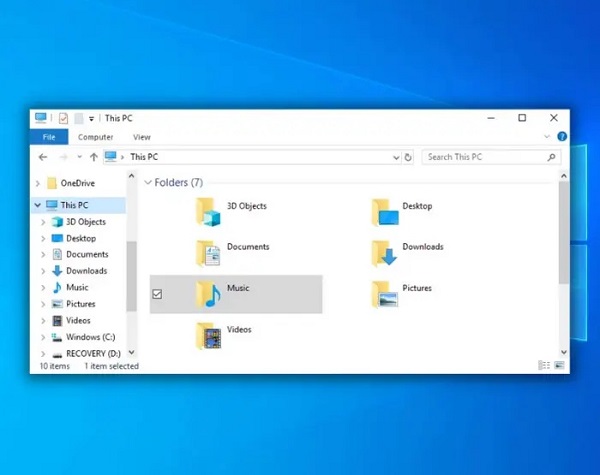Collapse the Folders (7) group
This screenshot has width=600, height=475.
148,183
